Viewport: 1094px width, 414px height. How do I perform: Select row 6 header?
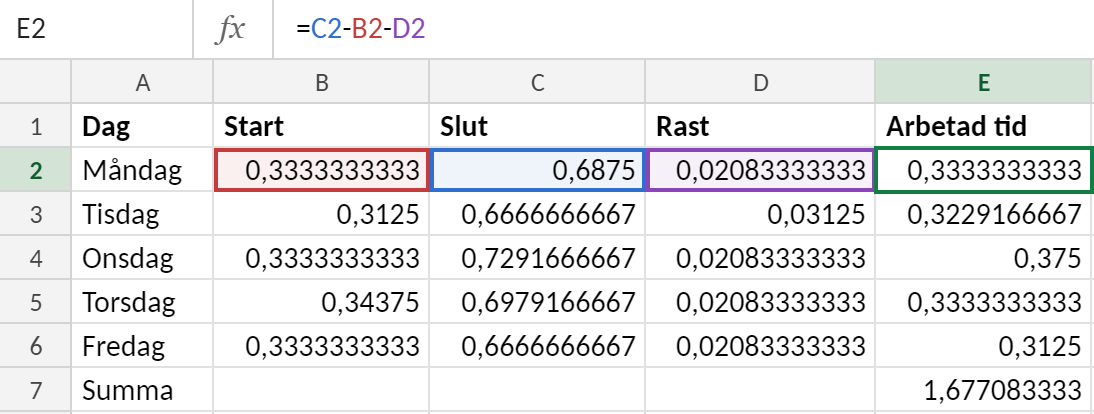[36, 346]
